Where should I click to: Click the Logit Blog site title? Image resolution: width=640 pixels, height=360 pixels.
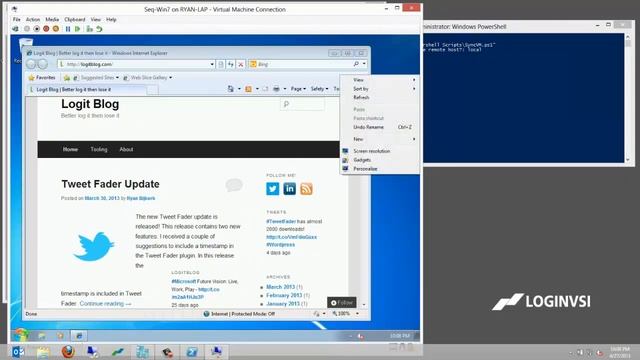(x=90, y=104)
